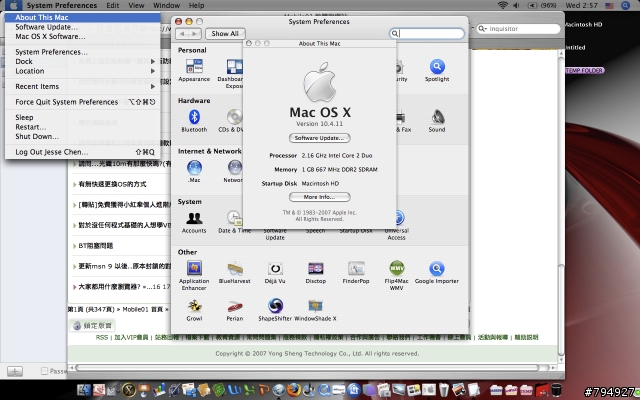Viewport: 640px width, 400px height.
Task: Choose Mac OS X Software... menu item
Action: [x=83, y=36]
